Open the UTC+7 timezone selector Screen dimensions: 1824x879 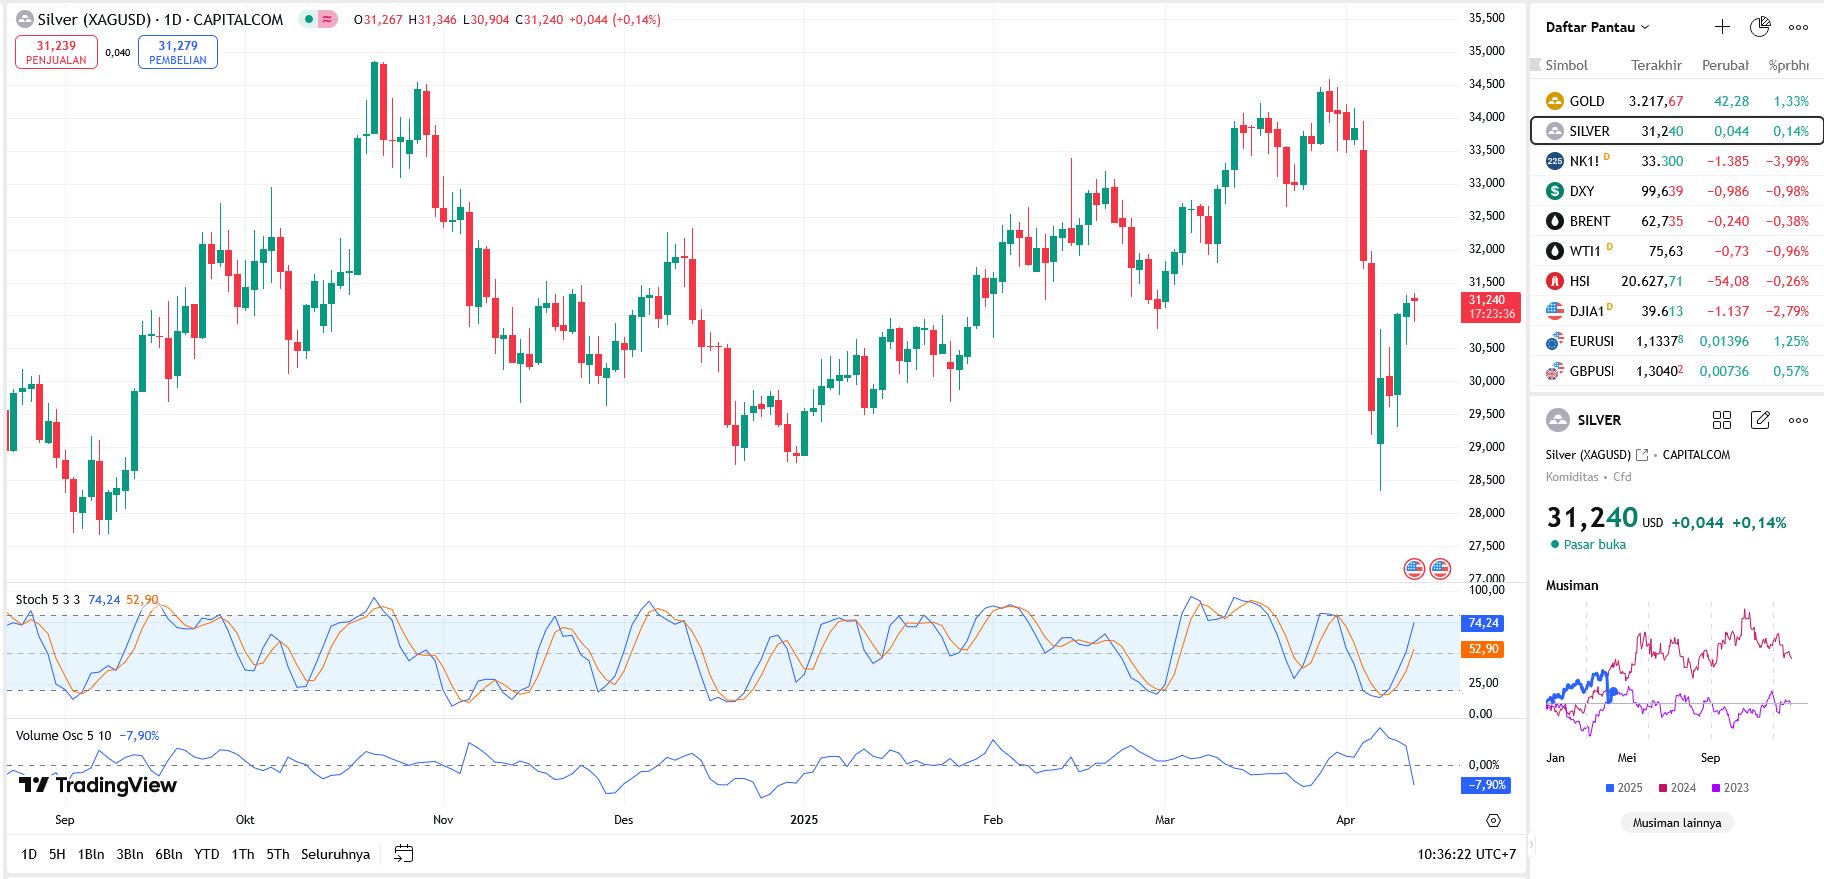point(1466,854)
